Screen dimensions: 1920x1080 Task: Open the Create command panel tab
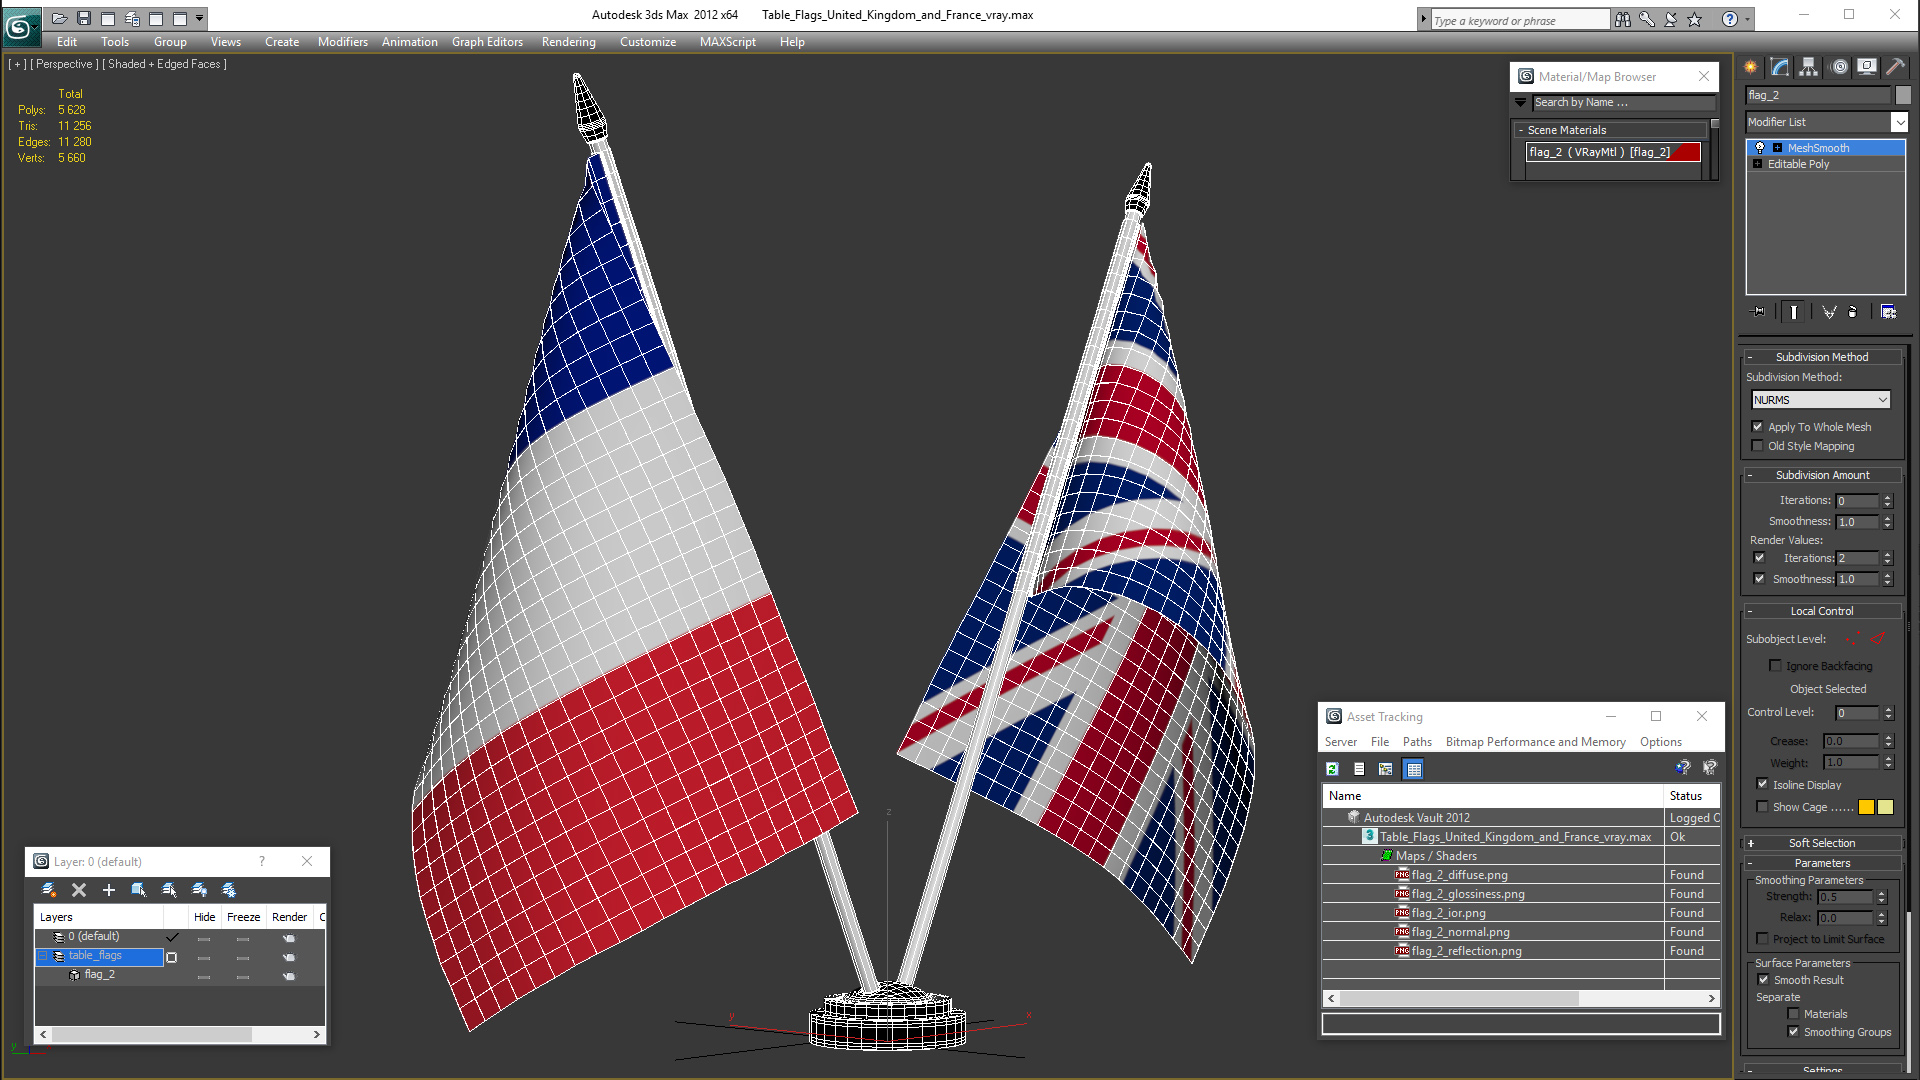pos(1751,67)
